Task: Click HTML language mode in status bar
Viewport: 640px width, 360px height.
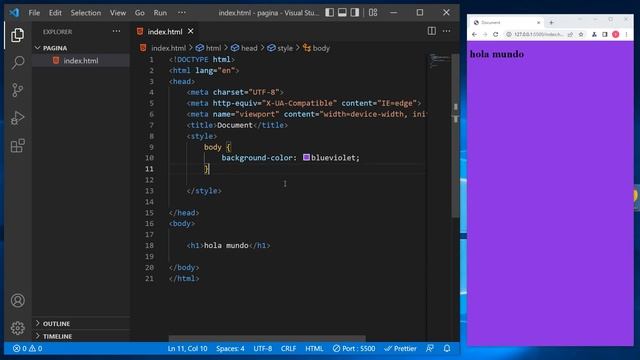Action: pyautogui.click(x=314, y=349)
